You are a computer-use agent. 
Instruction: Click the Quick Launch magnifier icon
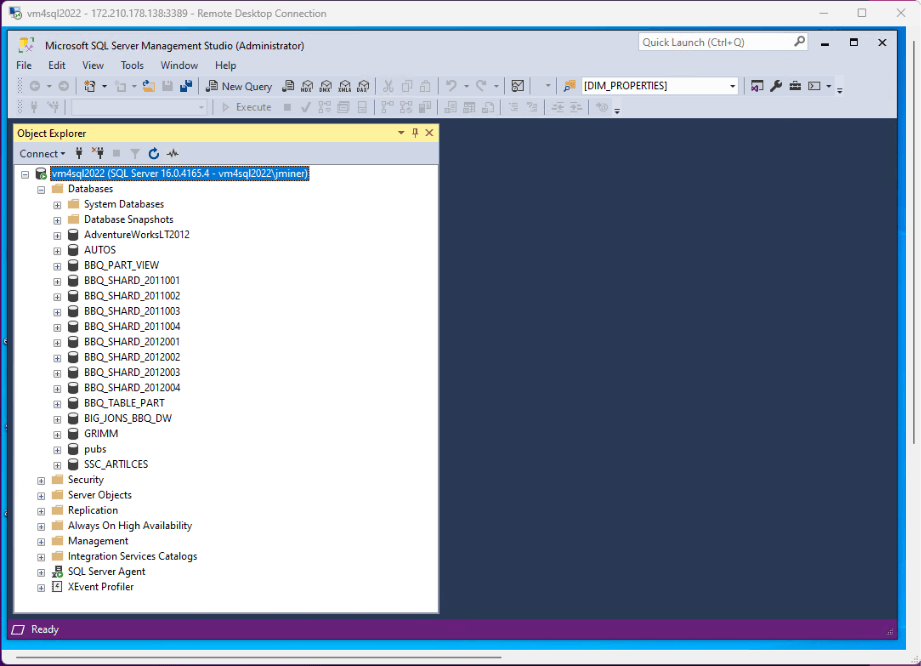[799, 42]
